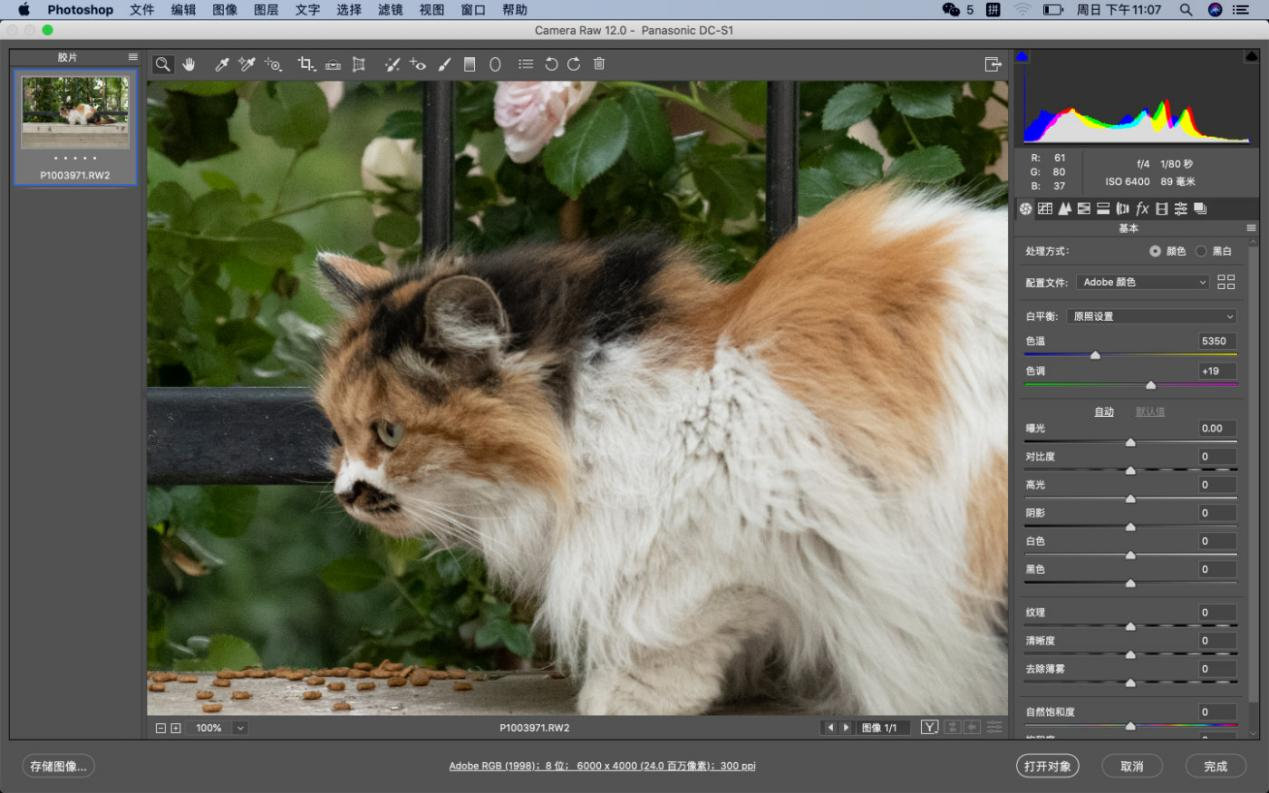Browse profiles with the grid icon

[x=1227, y=282]
